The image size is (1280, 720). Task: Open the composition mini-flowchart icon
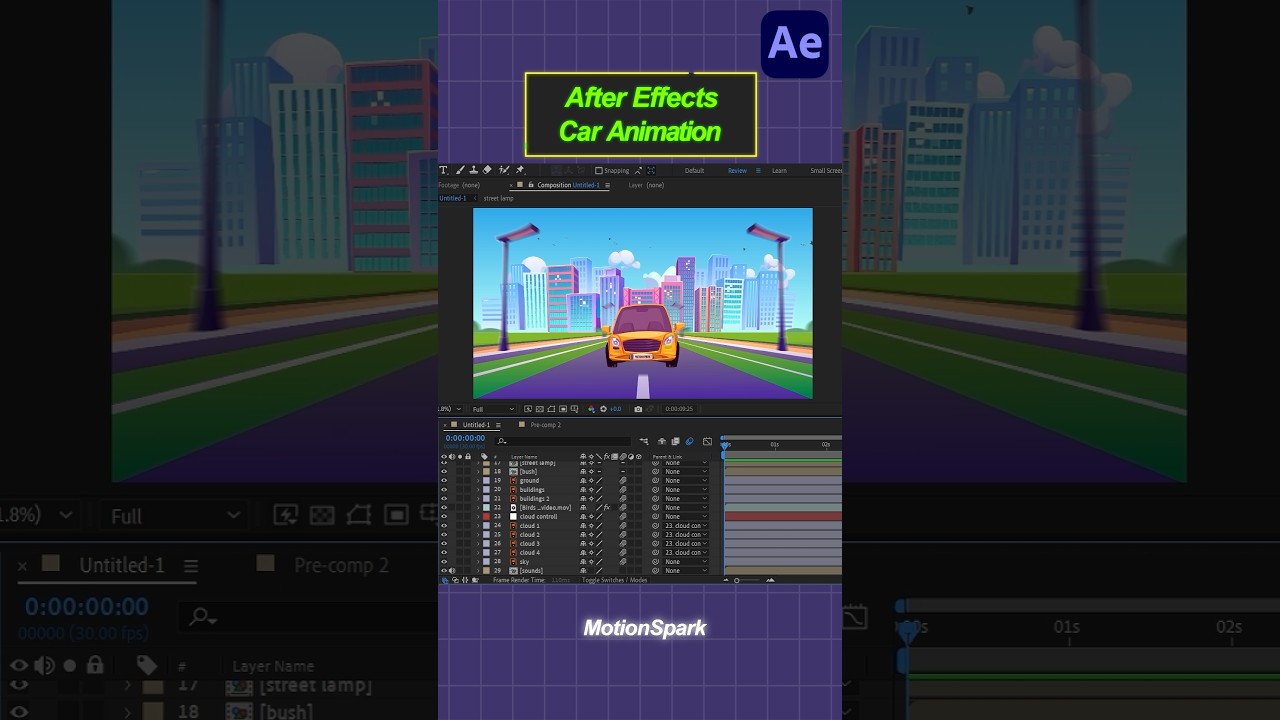coord(644,441)
